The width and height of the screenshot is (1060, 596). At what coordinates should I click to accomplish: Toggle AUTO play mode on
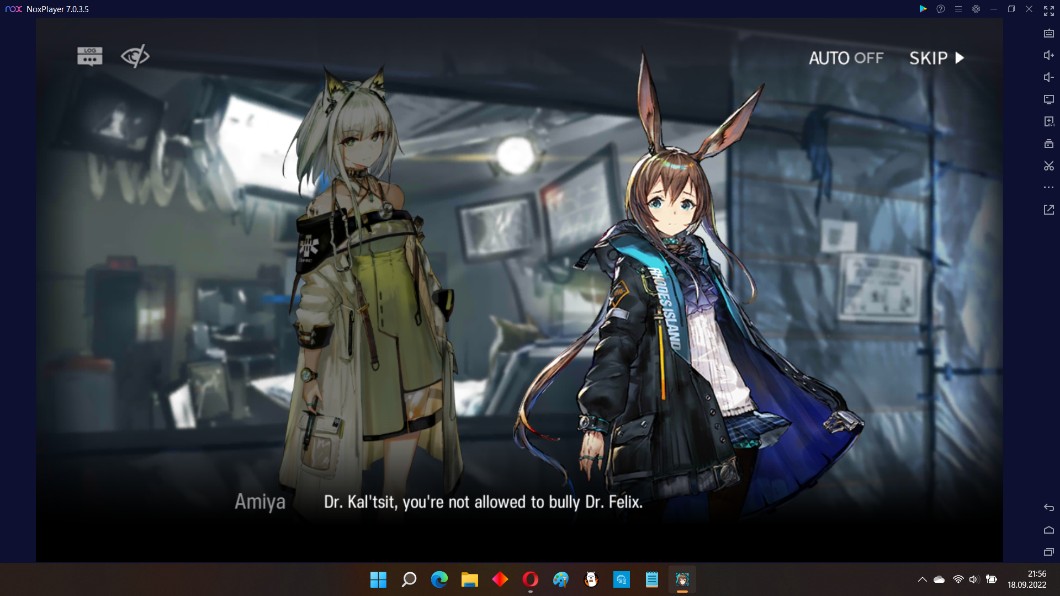[x=845, y=58]
